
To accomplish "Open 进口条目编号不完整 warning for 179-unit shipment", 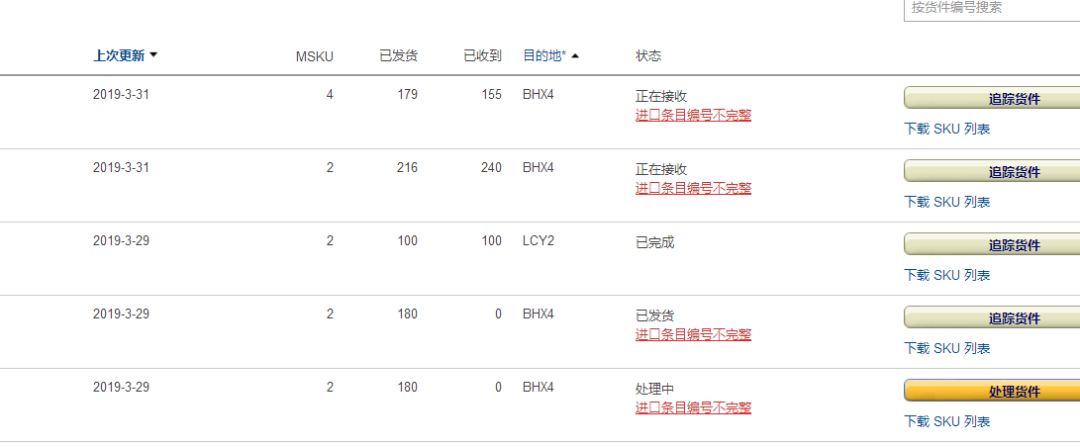I will [693, 115].
